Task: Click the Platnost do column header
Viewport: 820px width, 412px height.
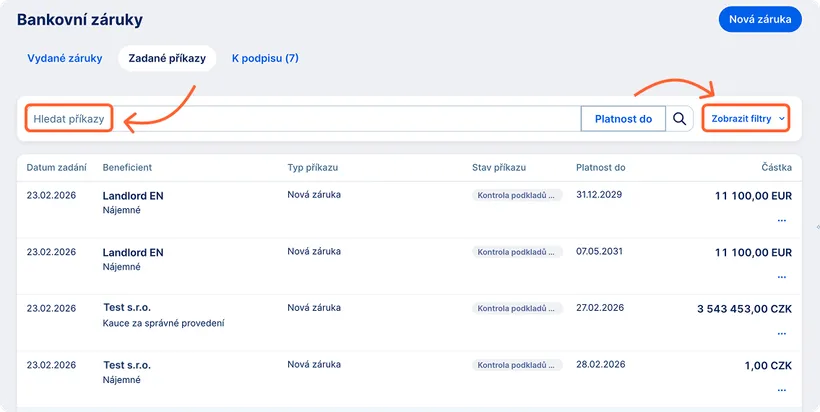Action: tap(600, 167)
